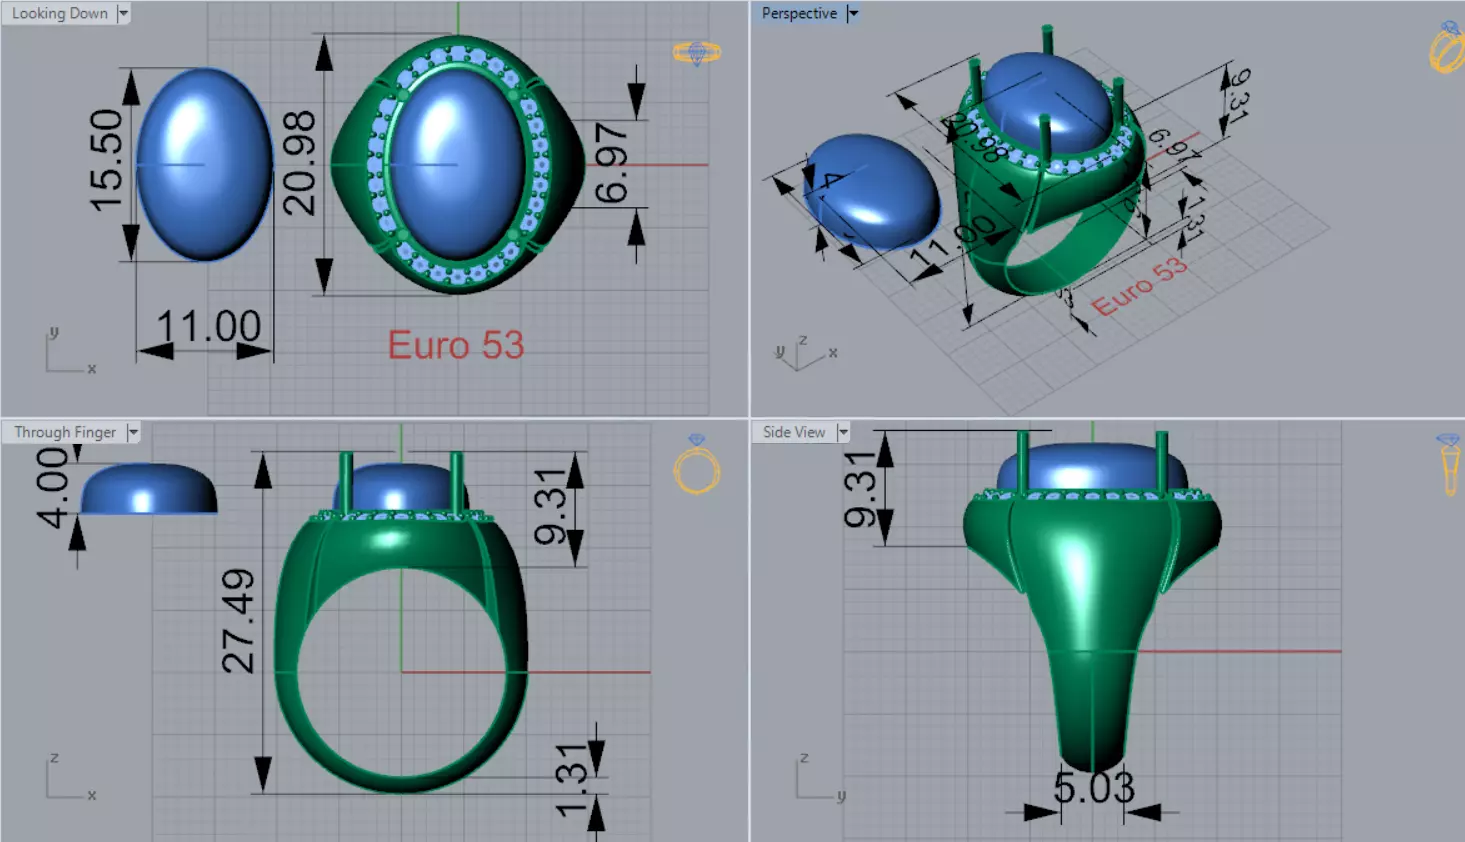The width and height of the screenshot is (1465, 842).
Task: Open the Through Finger viewport dropdown arrow
Action: point(133,432)
